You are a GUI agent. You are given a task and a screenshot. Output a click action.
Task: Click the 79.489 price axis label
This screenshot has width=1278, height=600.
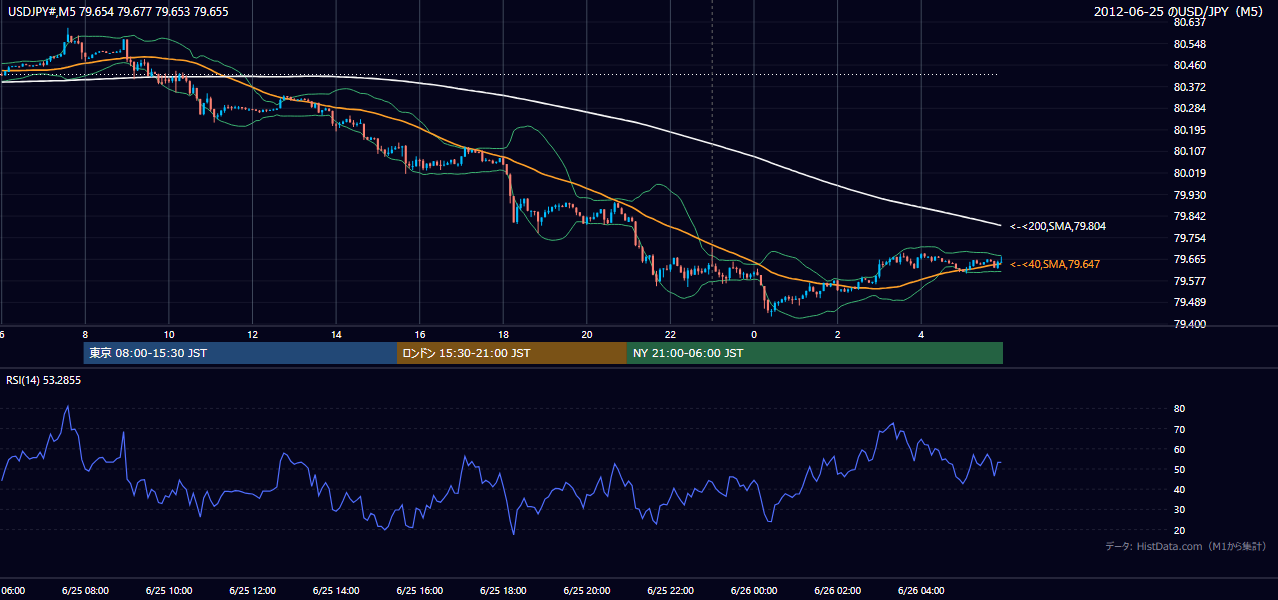tap(1188, 302)
